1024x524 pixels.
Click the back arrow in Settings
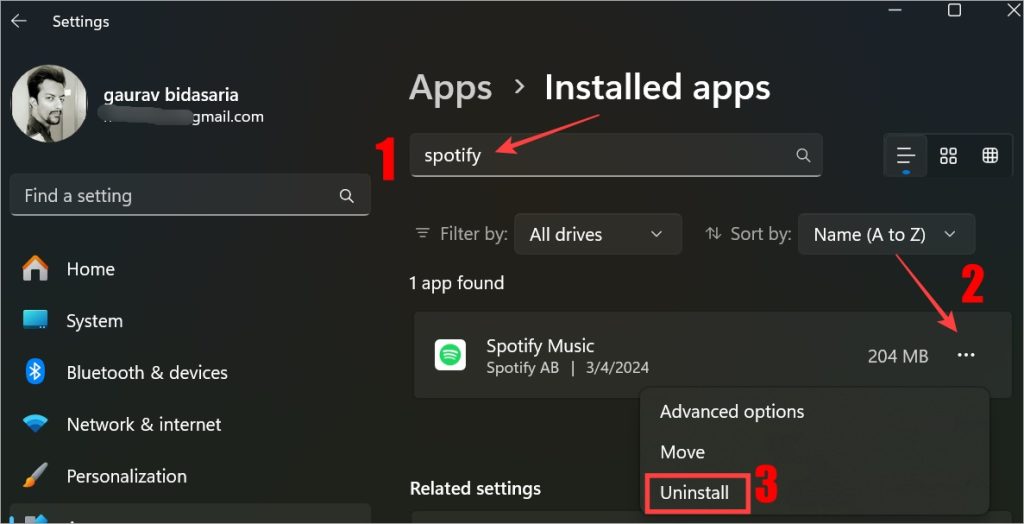[18, 21]
